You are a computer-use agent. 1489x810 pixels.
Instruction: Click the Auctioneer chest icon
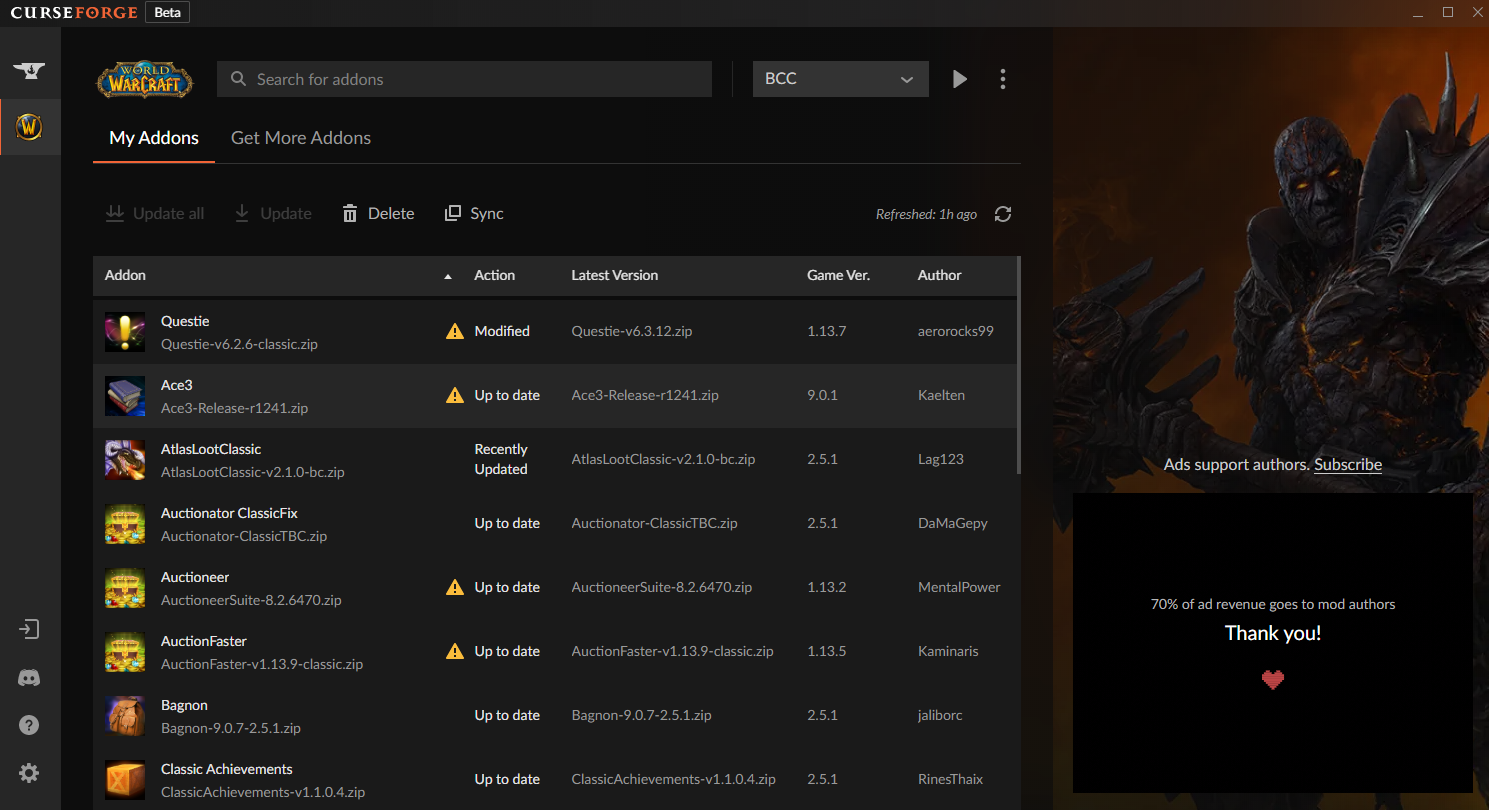pos(125,588)
